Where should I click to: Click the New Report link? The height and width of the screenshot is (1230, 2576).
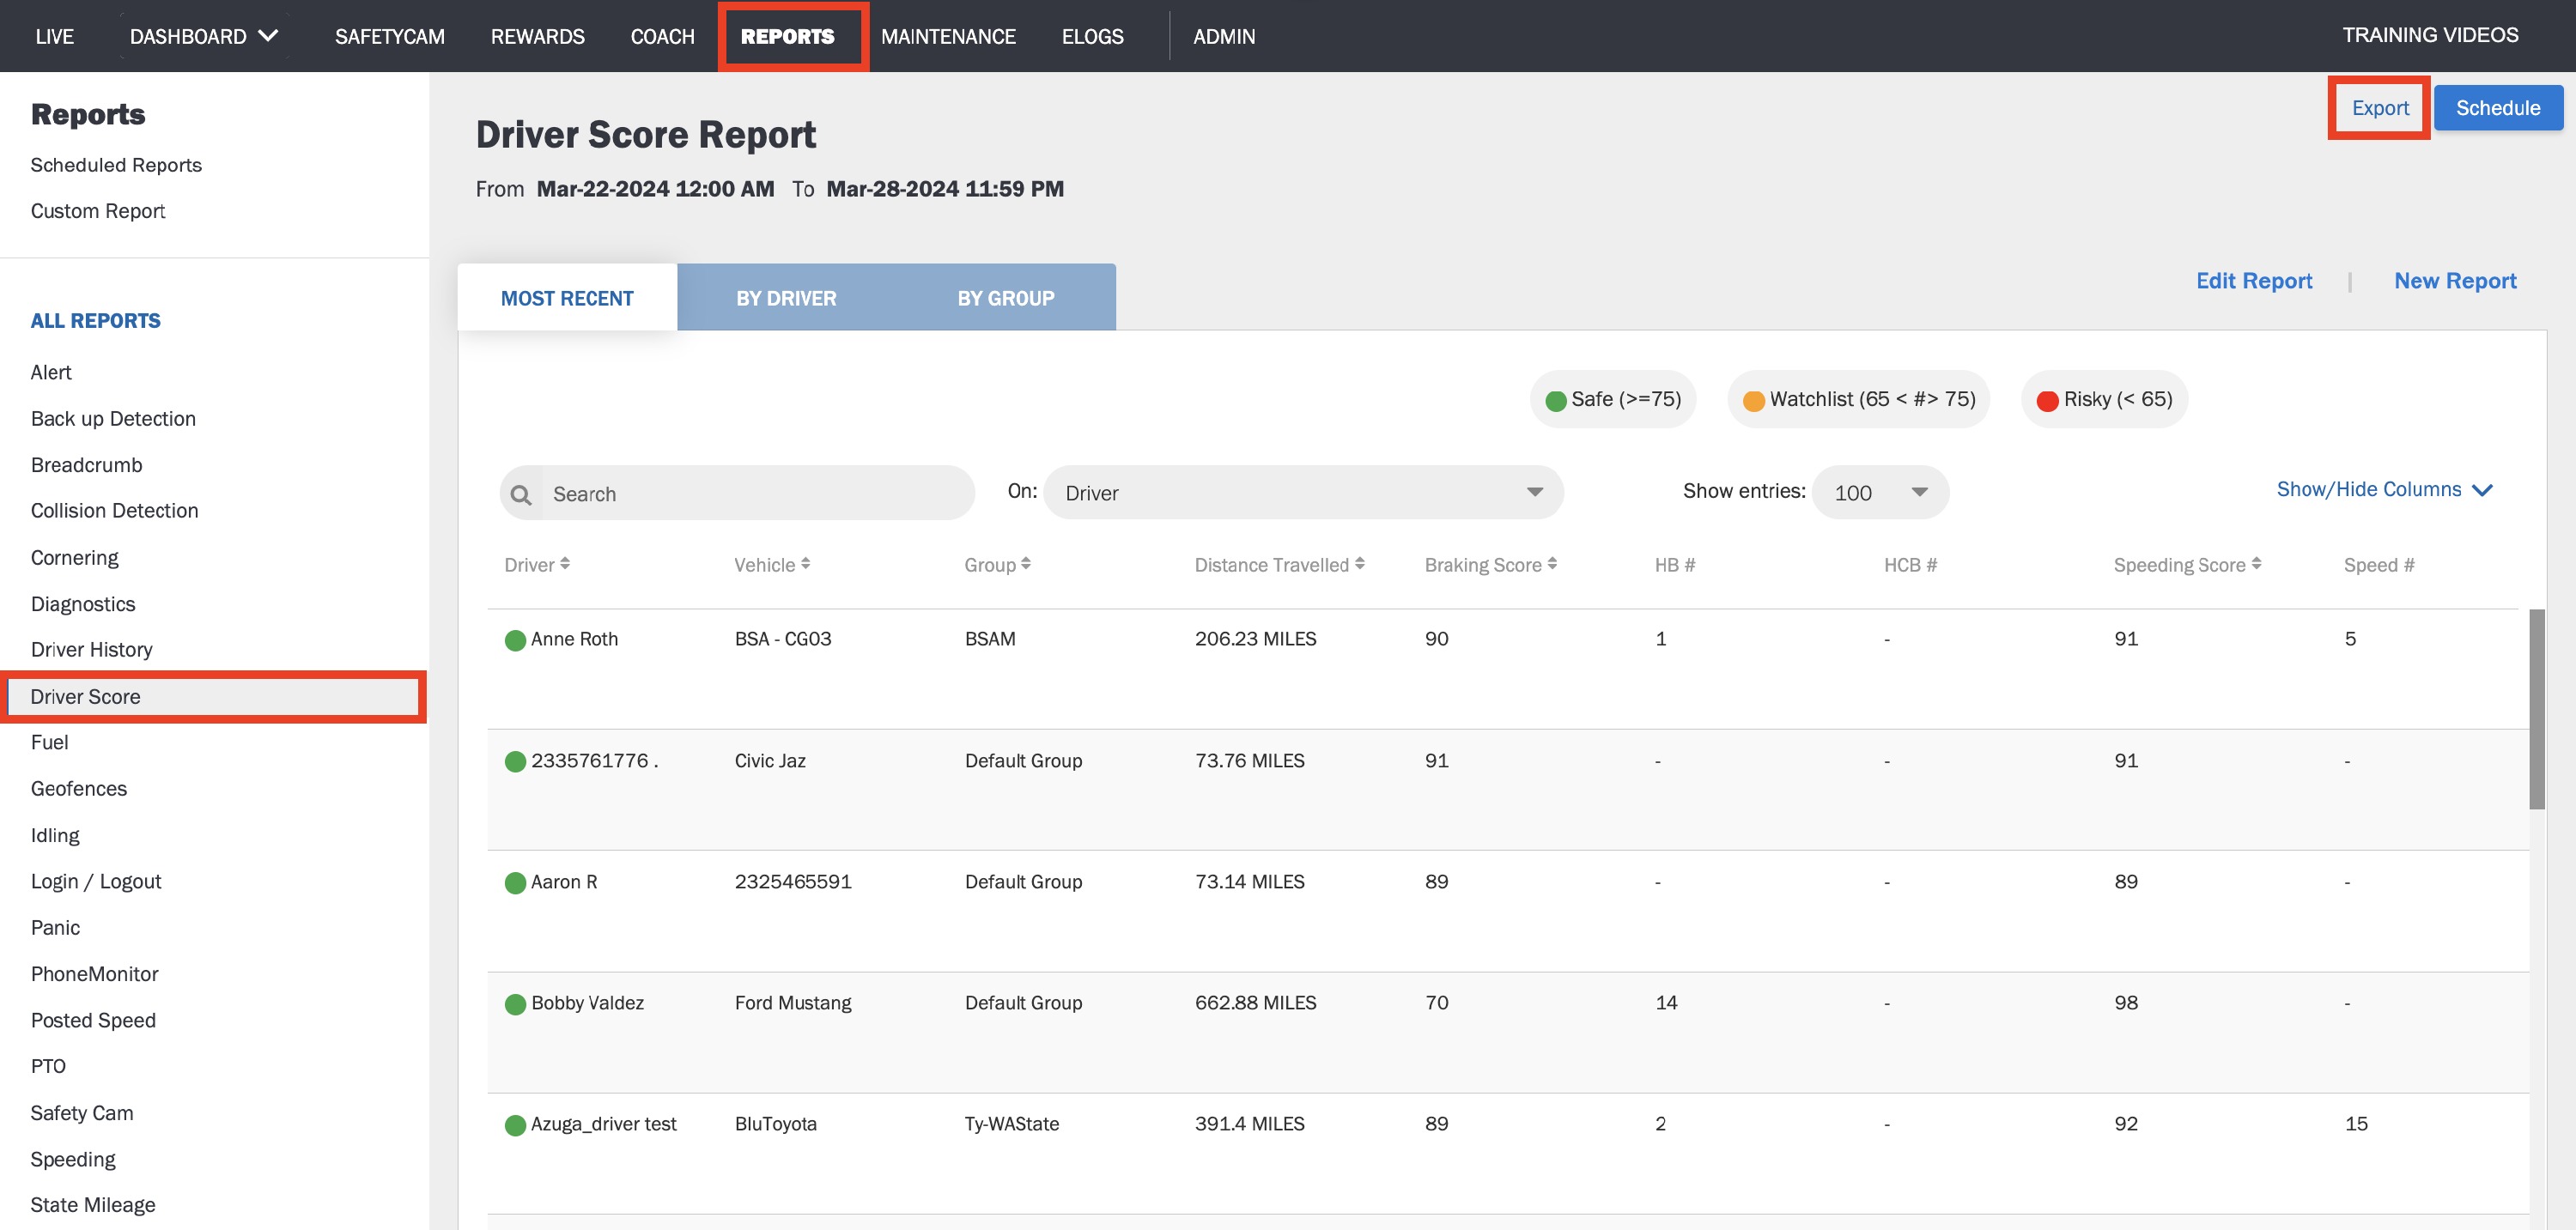pyautogui.click(x=2455, y=281)
